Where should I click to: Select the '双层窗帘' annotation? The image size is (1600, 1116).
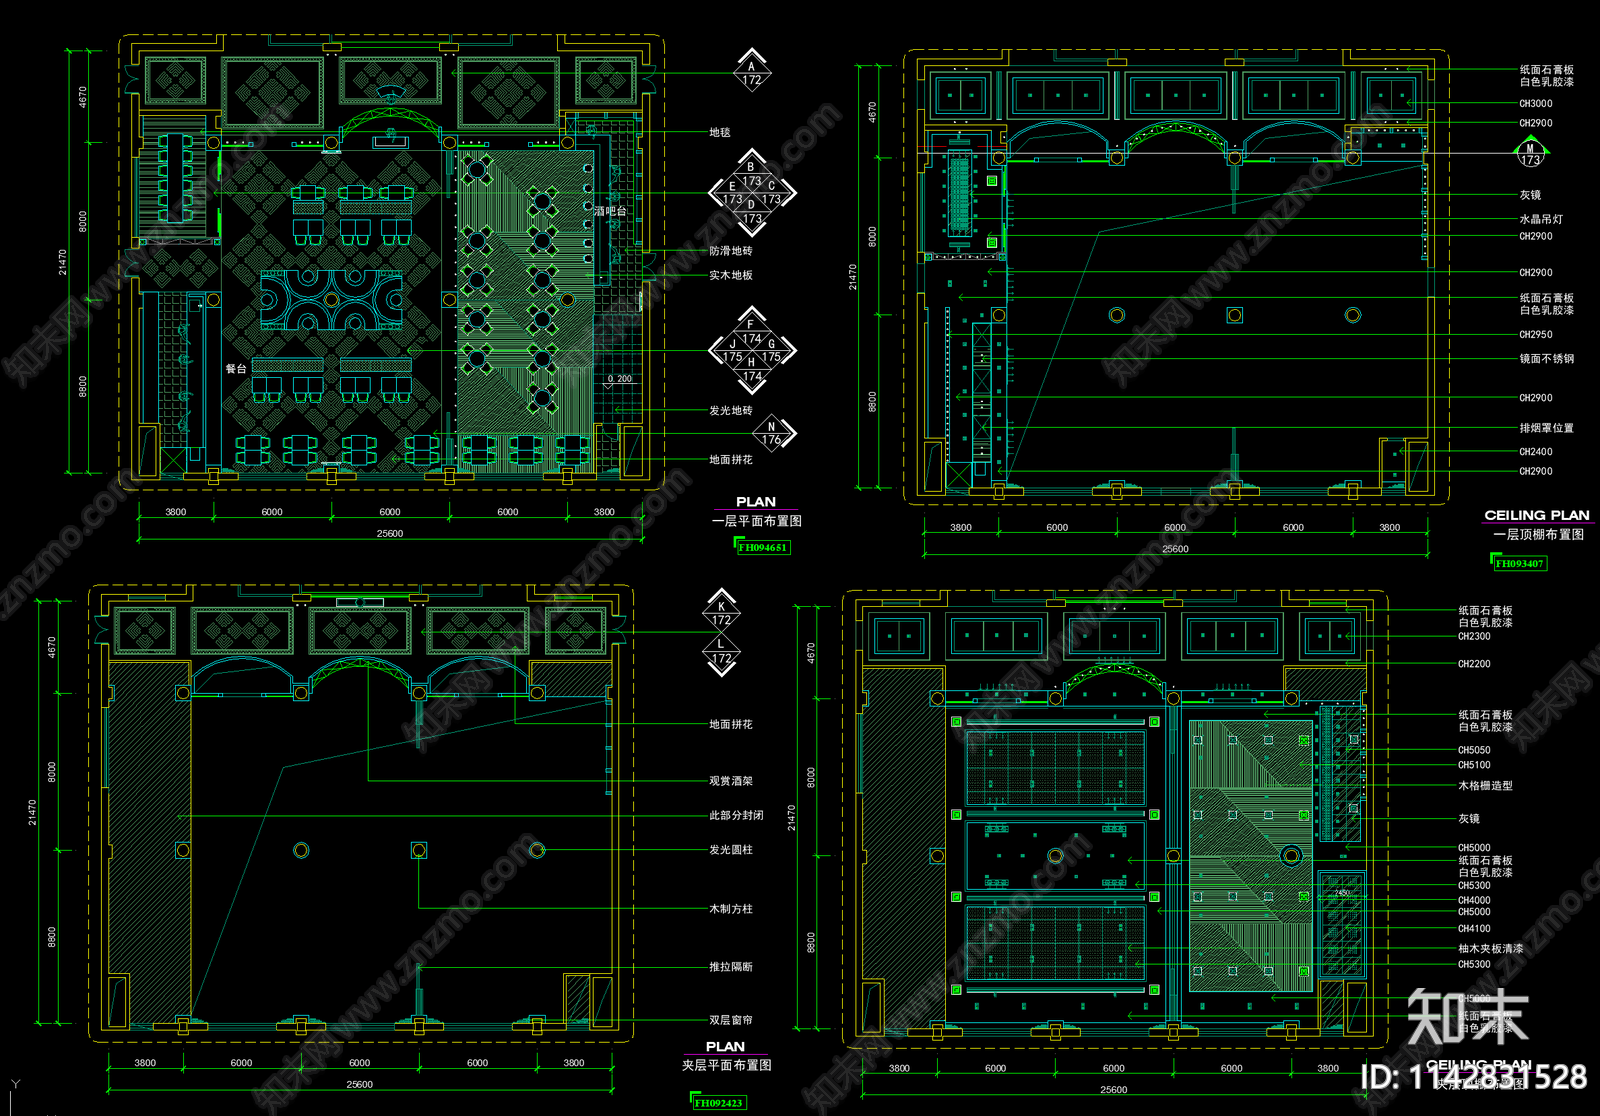[731, 1020]
